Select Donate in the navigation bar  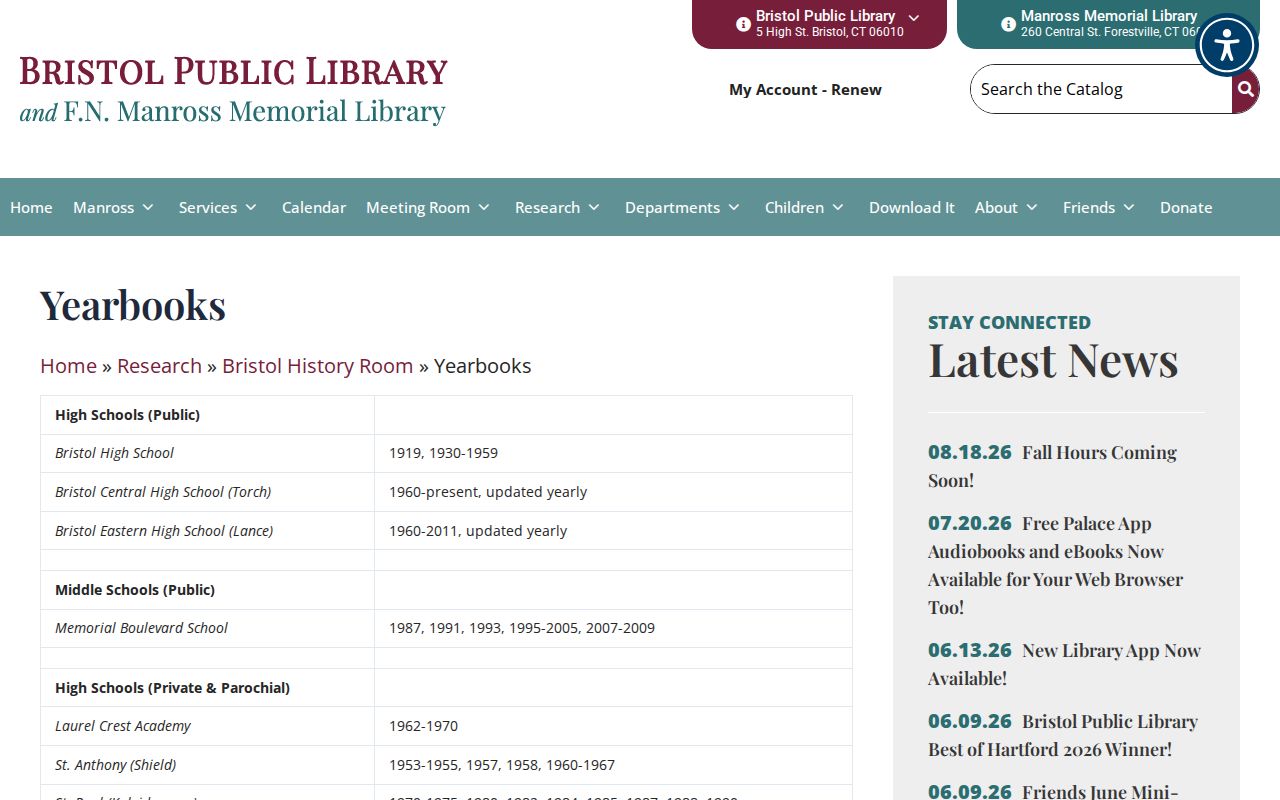pos(1186,207)
